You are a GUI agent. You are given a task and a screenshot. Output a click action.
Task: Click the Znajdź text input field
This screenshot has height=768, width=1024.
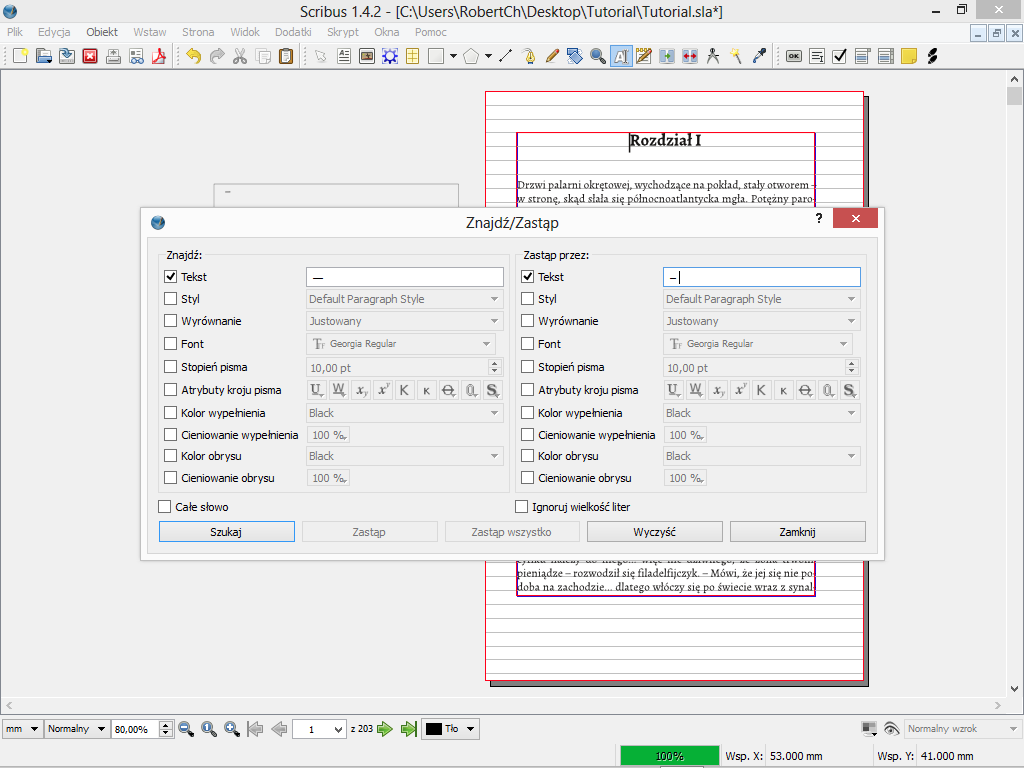[x=404, y=277]
